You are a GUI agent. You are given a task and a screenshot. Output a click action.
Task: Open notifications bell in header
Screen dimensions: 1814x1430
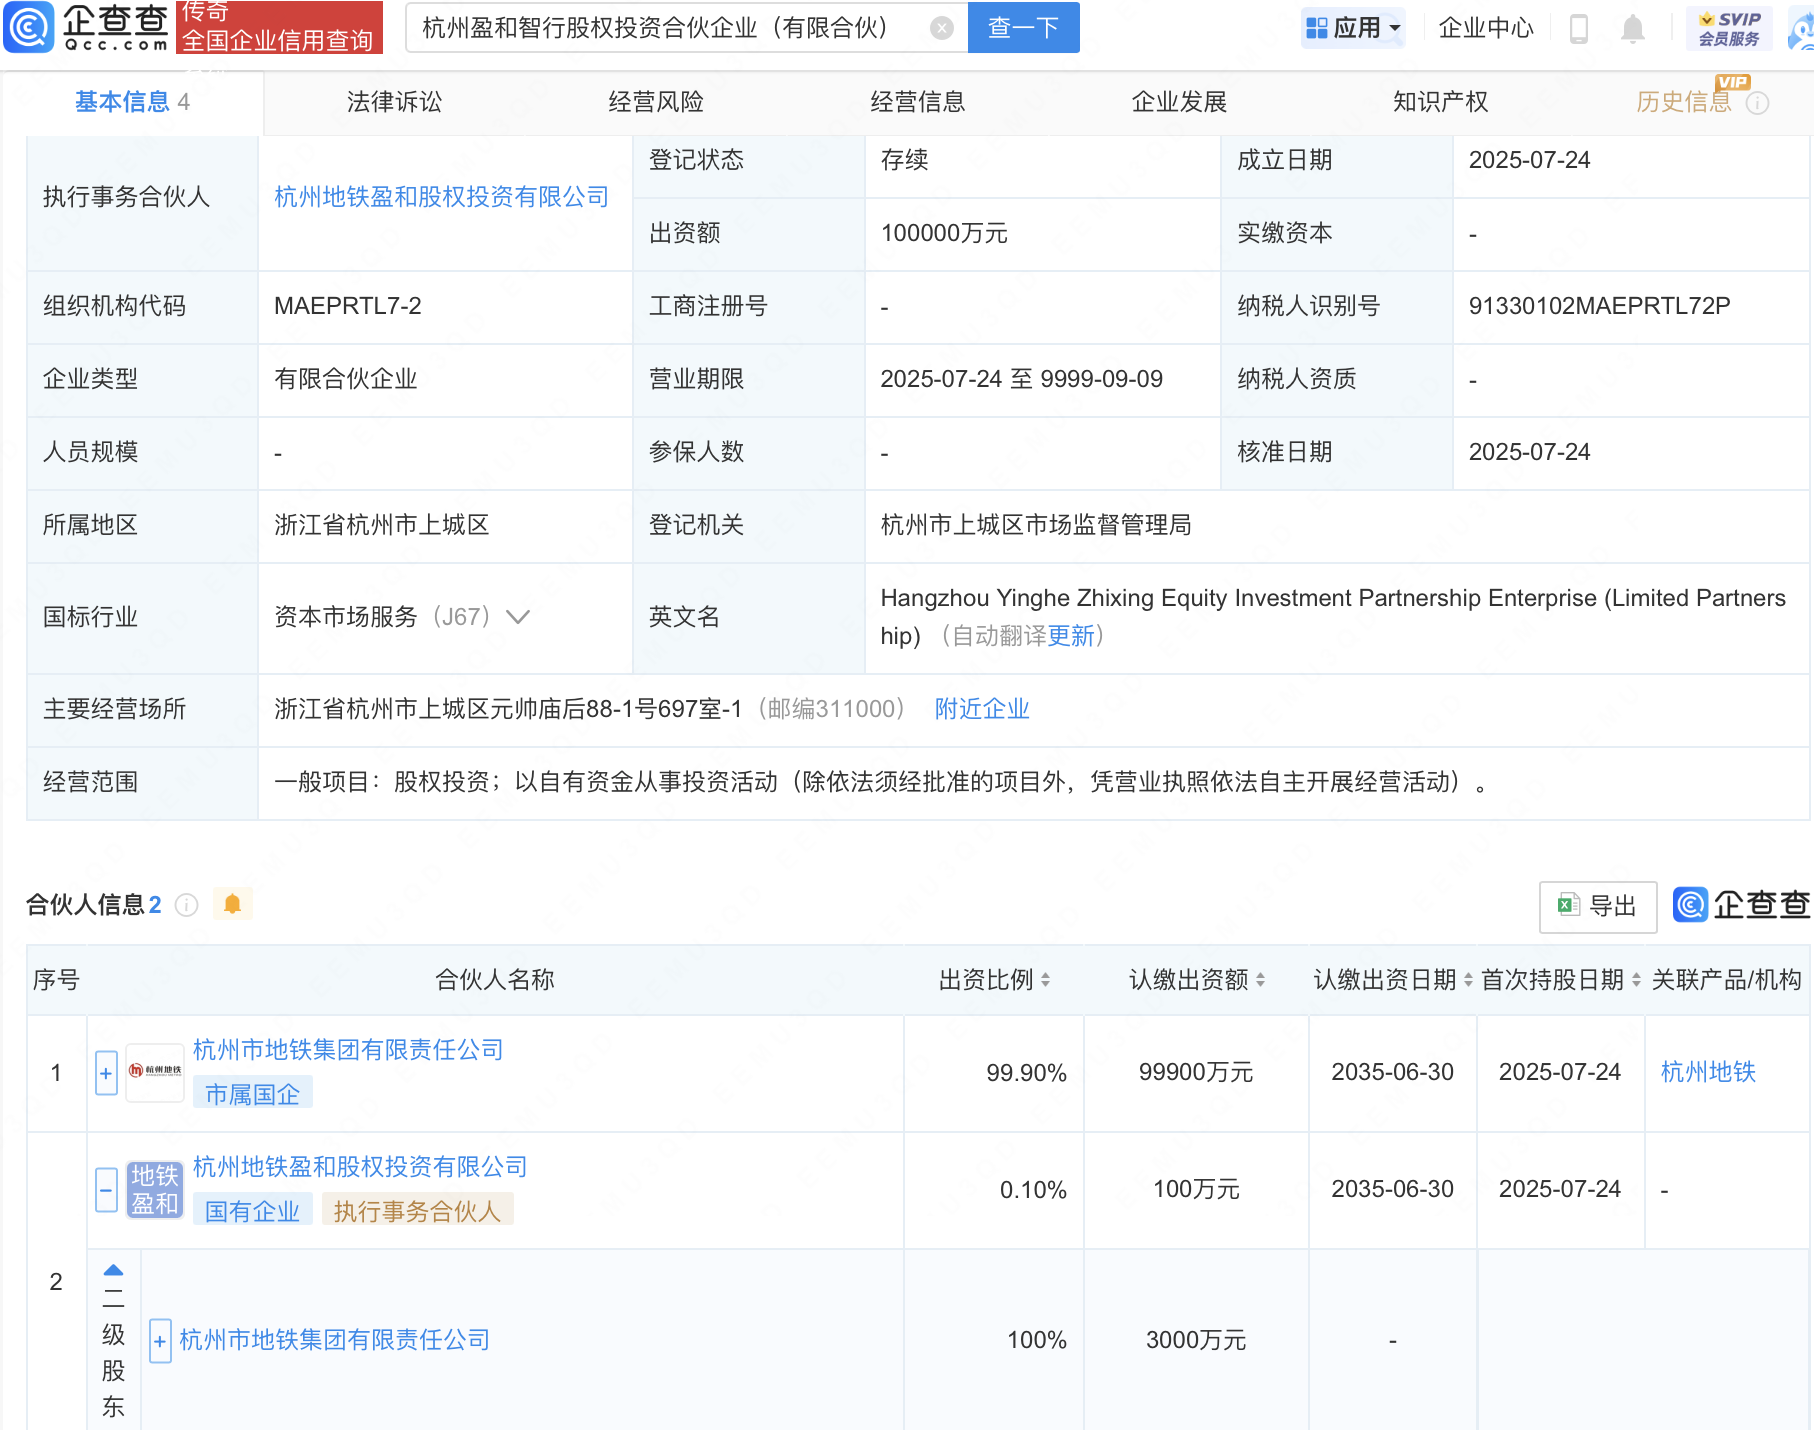point(1632,28)
